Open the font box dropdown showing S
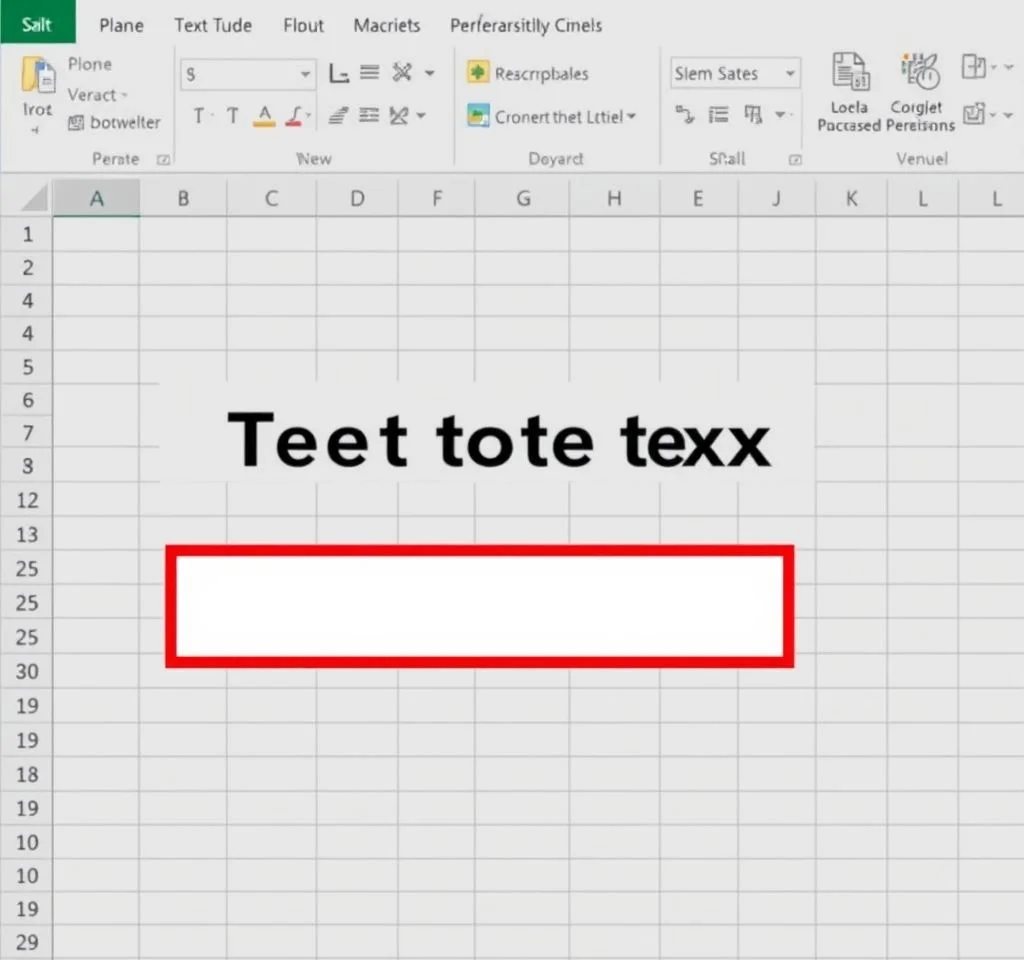Screen dimensions: 1024x960 (x=305, y=74)
